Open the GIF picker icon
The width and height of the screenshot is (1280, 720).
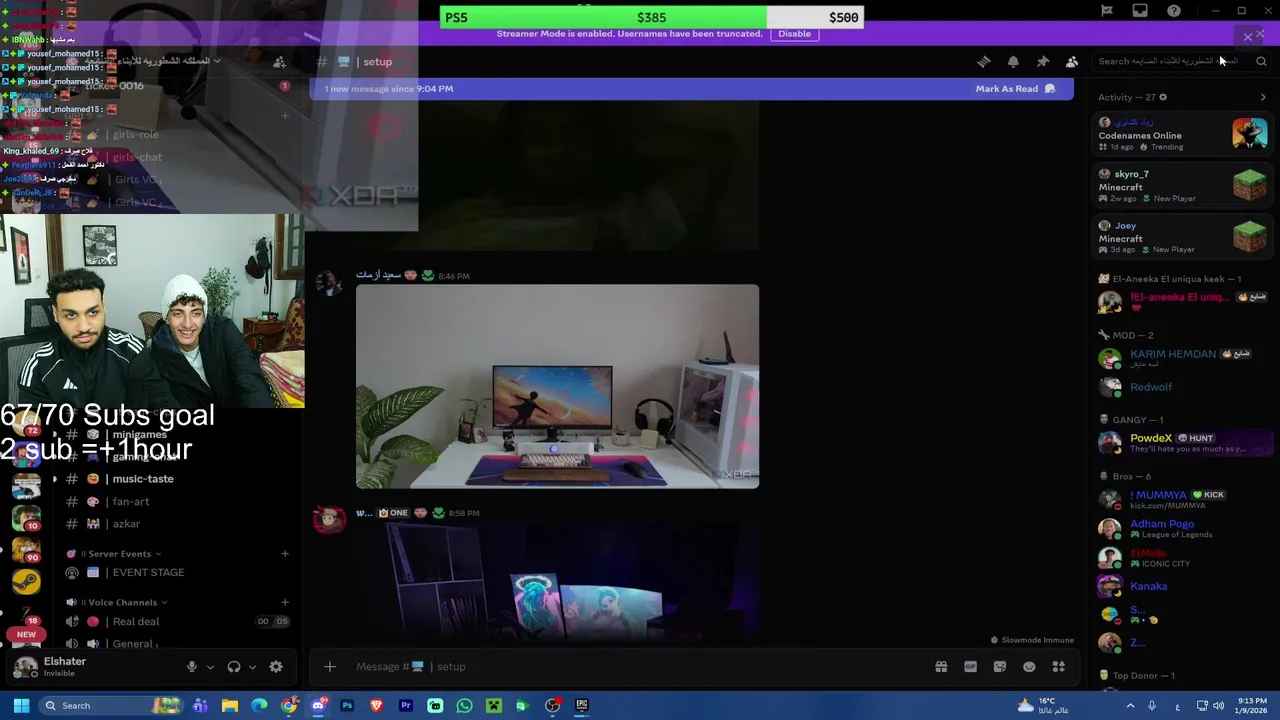(x=970, y=667)
